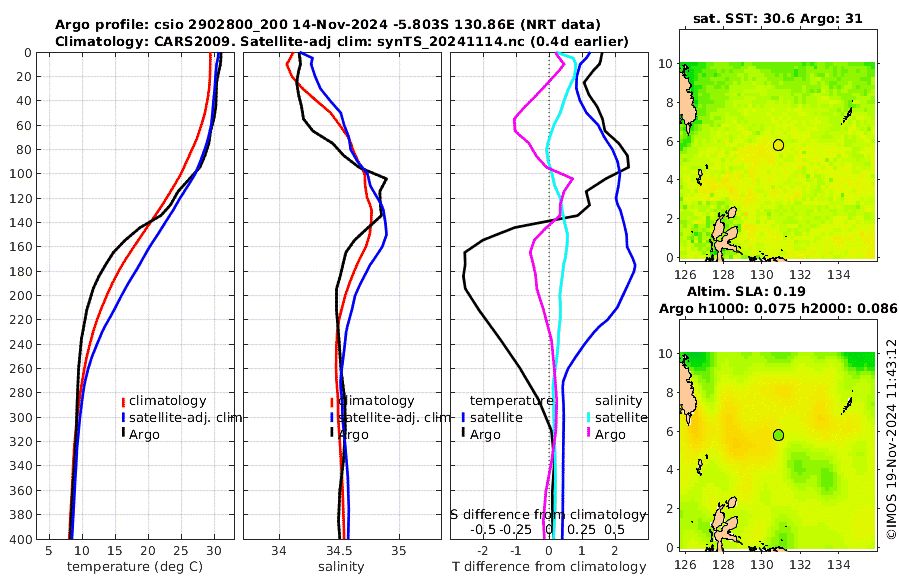The image size is (900, 580).
Task: Click the 'S difference from climatology' label
Action: pos(549,515)
